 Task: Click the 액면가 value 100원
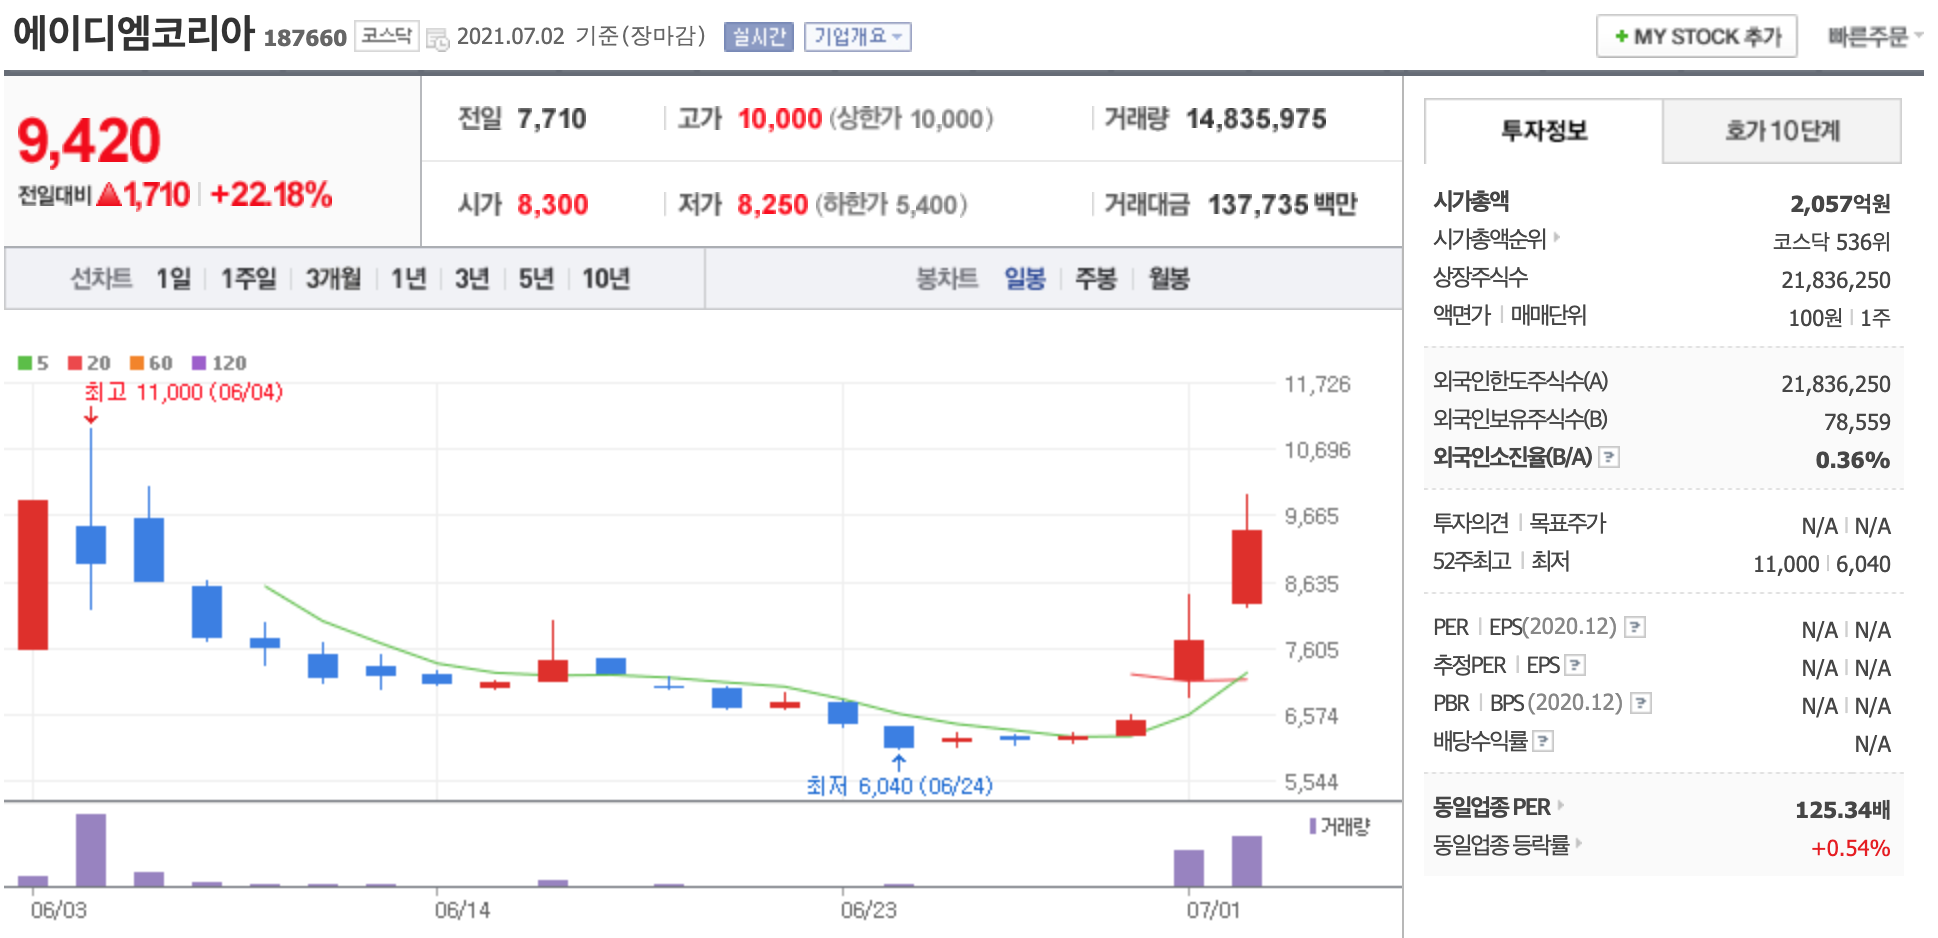click(x=1815, y=318)
